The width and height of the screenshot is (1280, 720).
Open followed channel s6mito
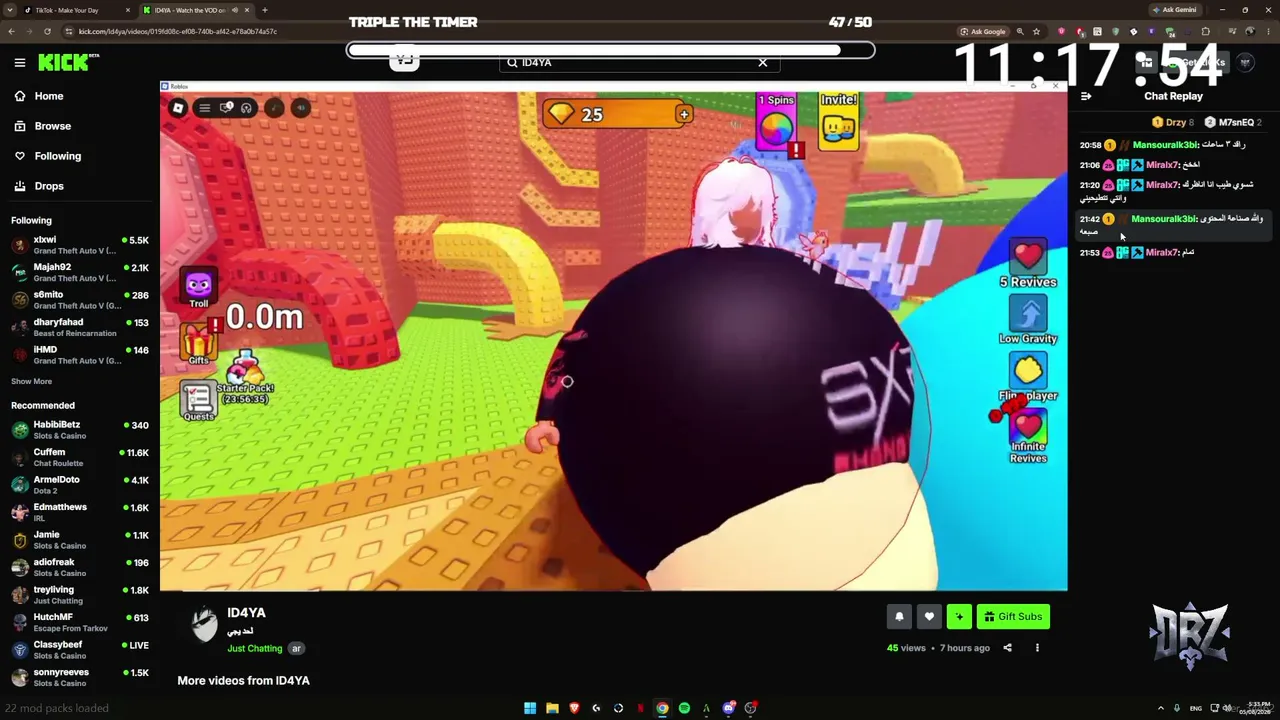80,299
